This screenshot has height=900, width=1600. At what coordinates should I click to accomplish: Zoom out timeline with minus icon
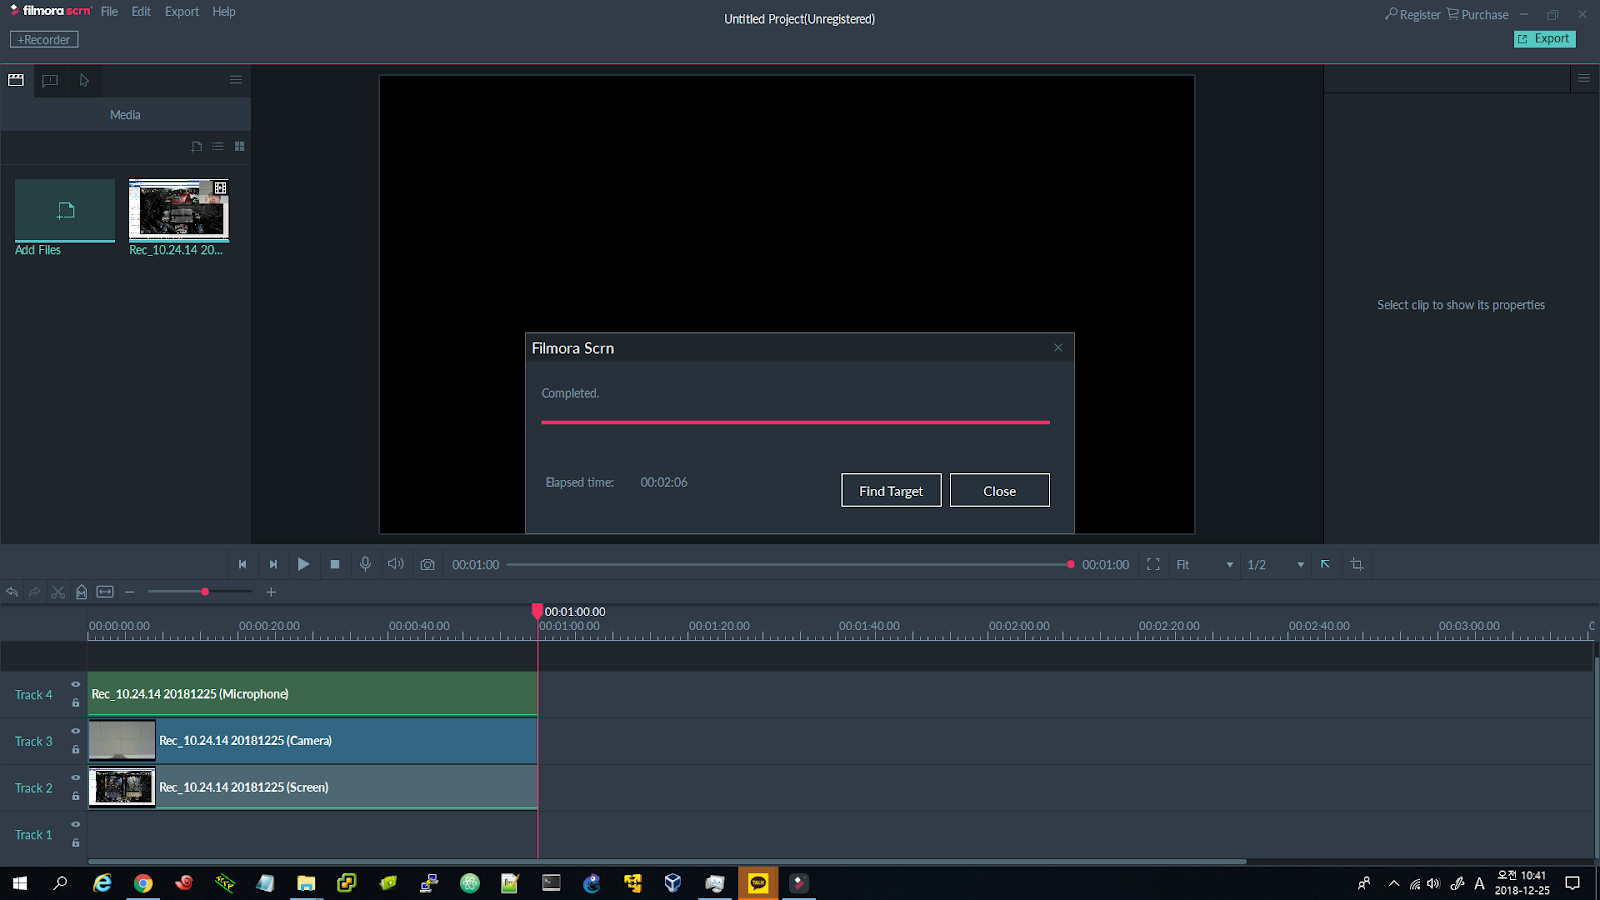click(129, 592)
